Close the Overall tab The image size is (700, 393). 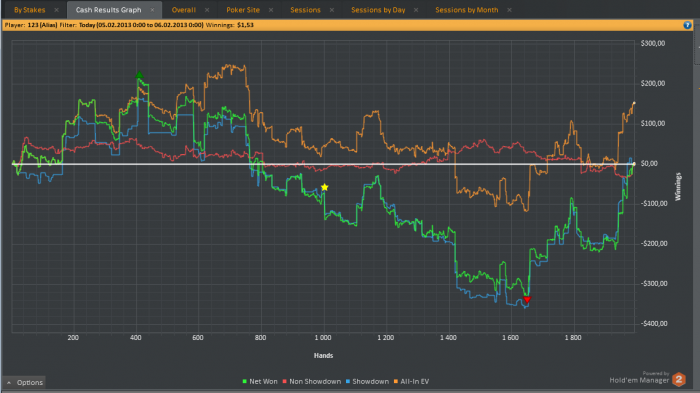point(207,10)
